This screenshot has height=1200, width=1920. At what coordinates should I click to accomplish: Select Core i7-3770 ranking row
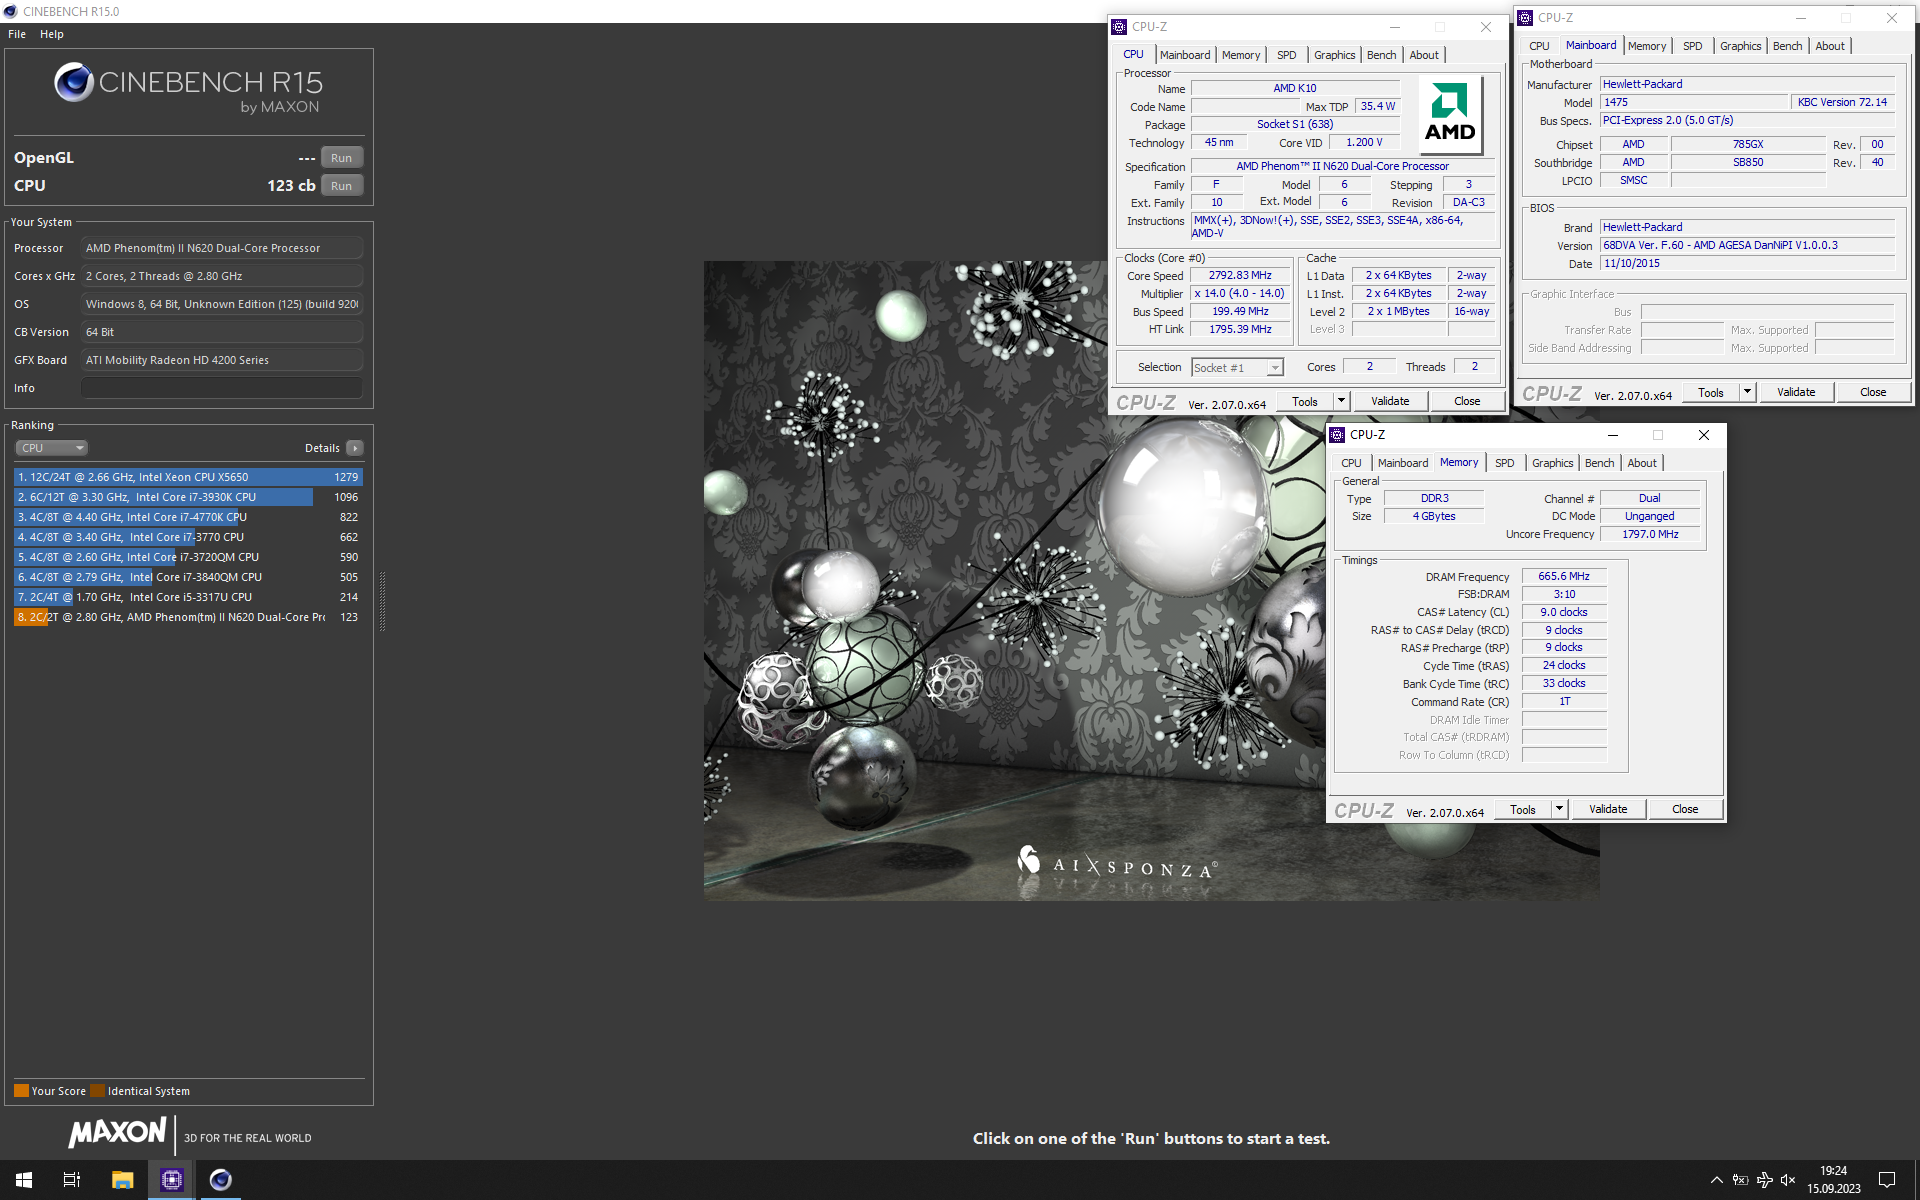pos(188,537)
